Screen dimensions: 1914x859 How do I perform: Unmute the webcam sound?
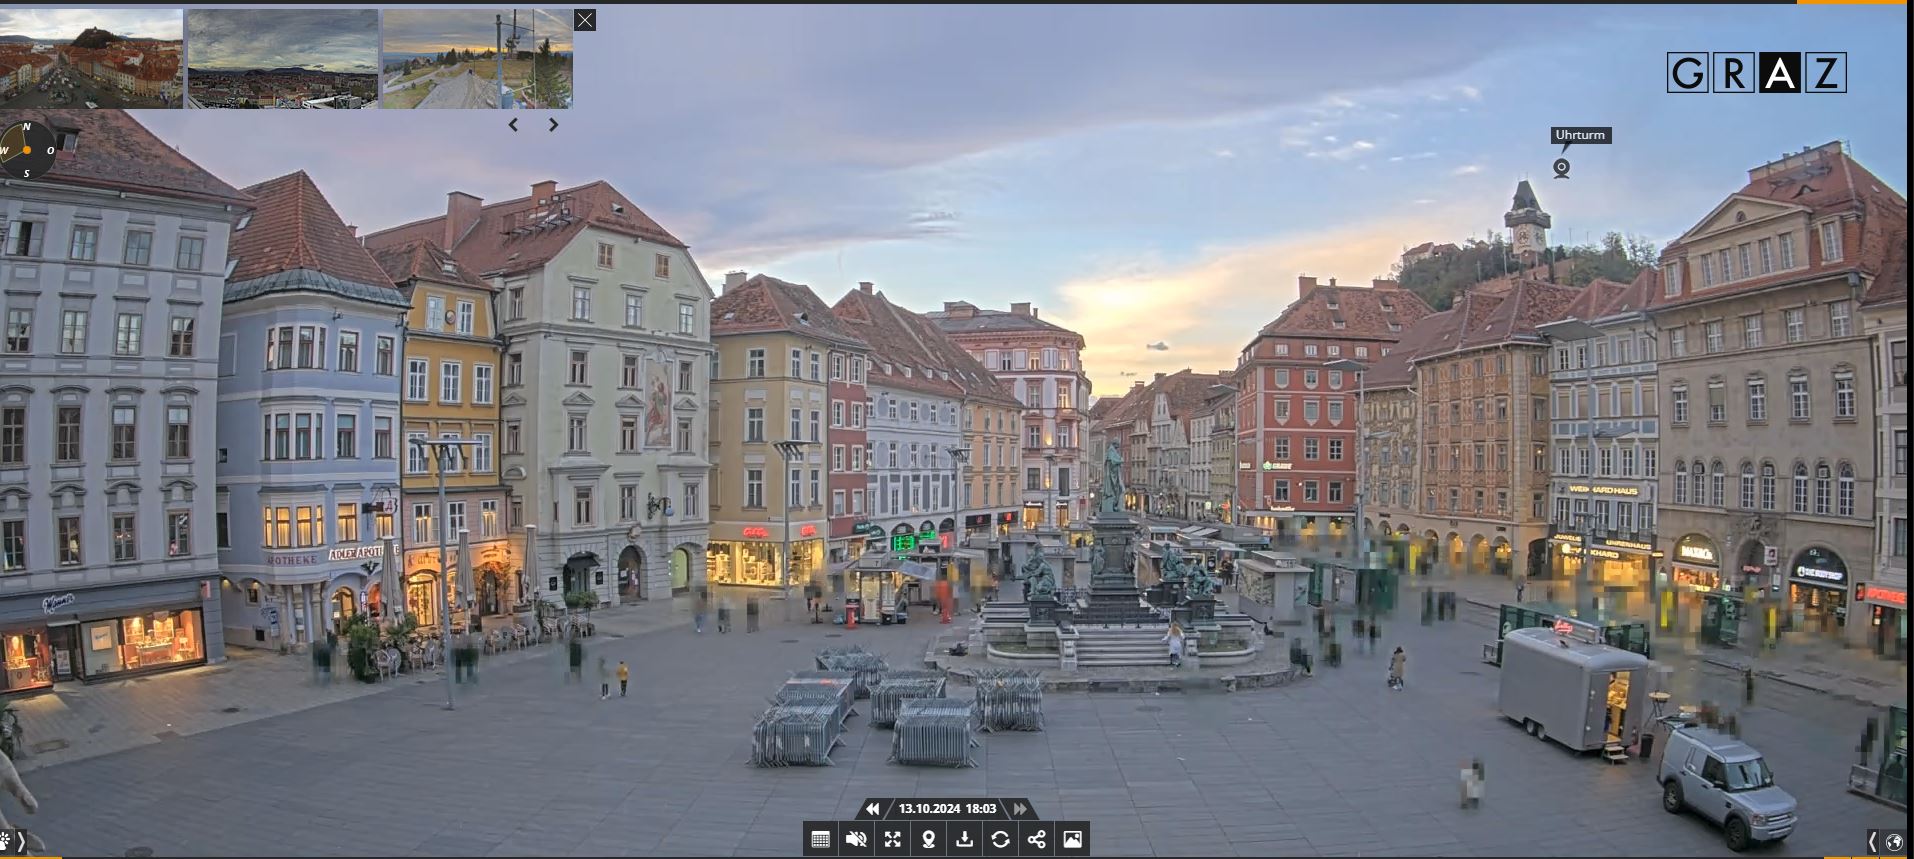coord(856,839)
